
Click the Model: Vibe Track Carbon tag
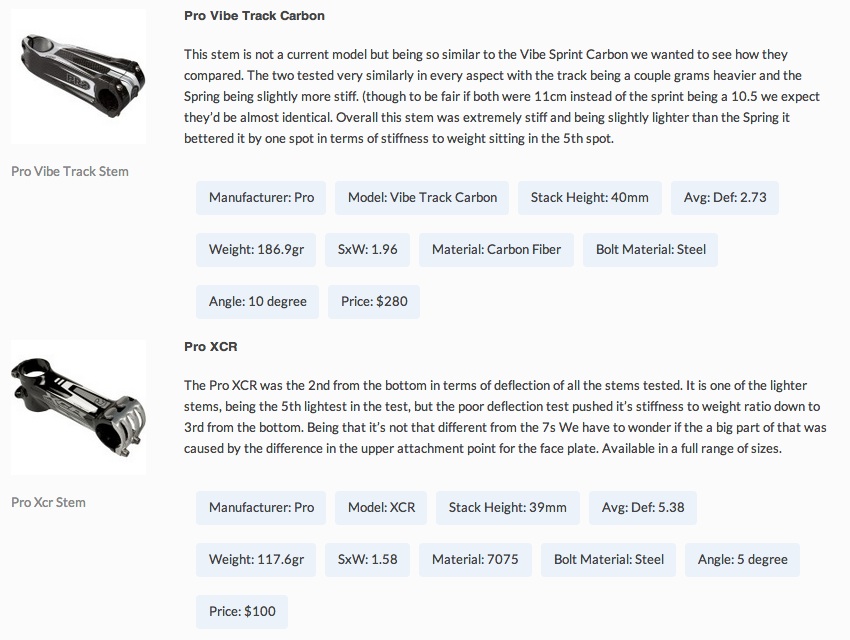[422, 197]
